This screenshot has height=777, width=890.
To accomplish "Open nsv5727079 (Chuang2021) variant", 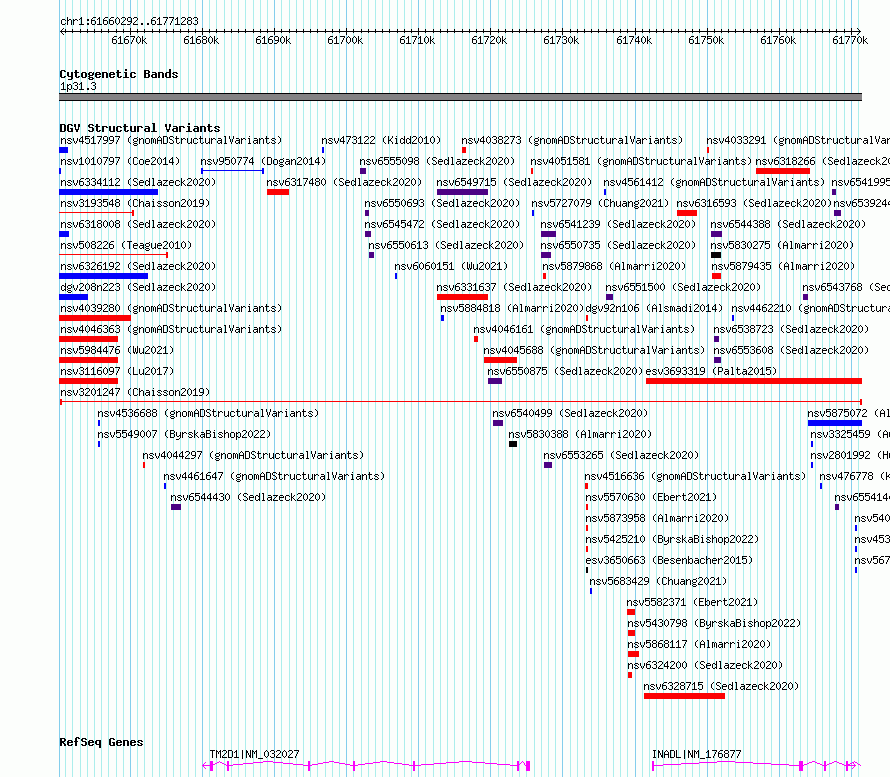I will (x=600, y=203).
